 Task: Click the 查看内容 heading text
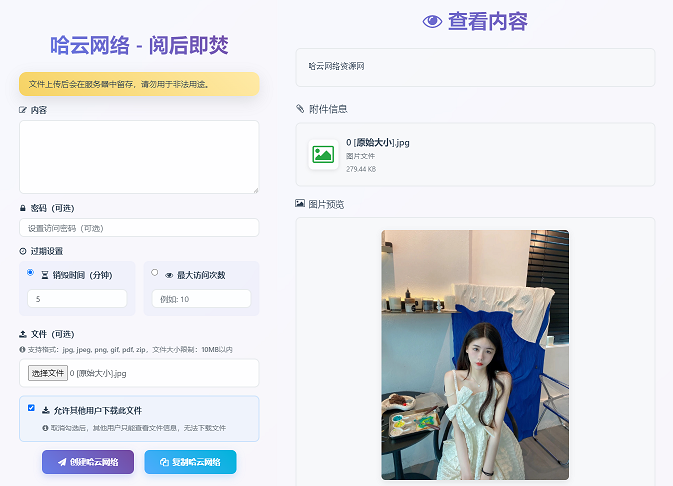[x=488, y=21]
